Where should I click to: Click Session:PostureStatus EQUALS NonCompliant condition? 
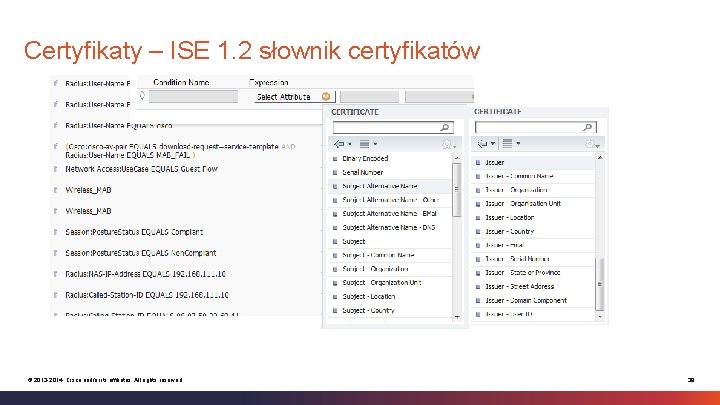[x=141, y=253]
